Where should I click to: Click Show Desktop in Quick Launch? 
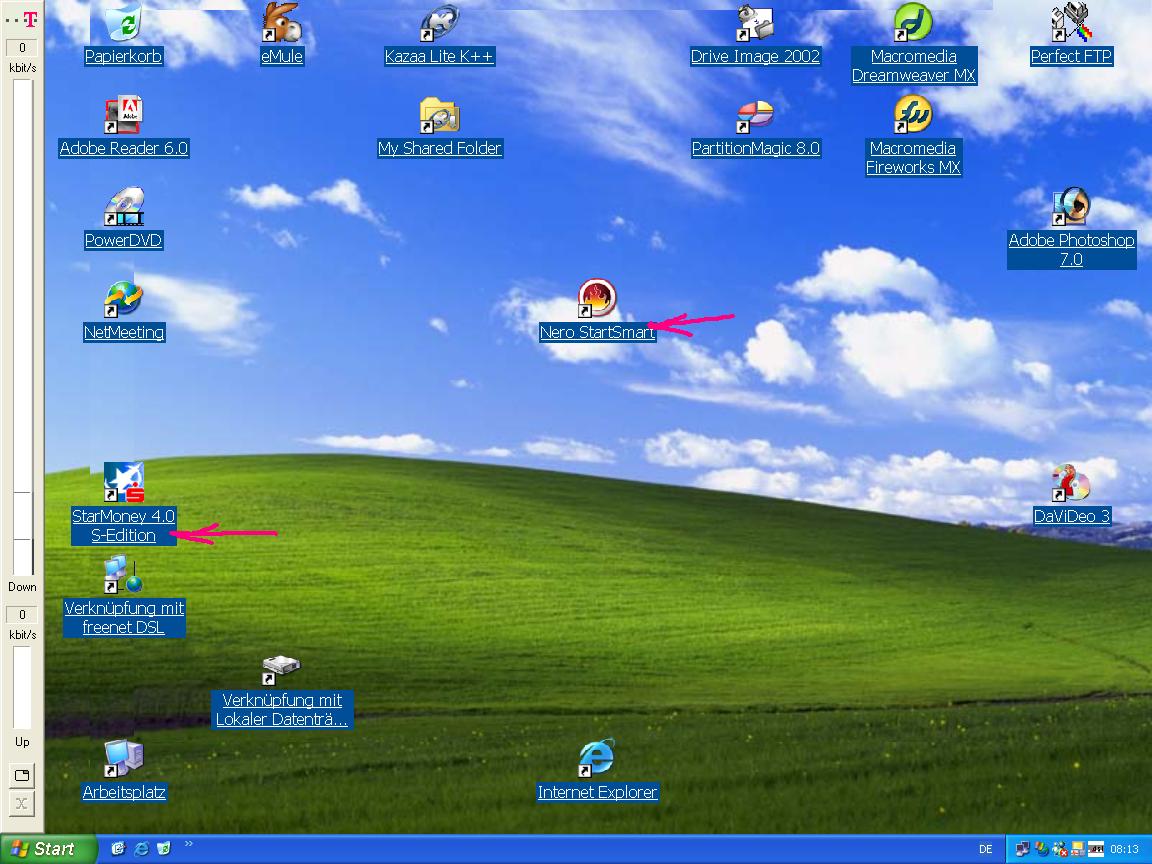pos(118,849)
